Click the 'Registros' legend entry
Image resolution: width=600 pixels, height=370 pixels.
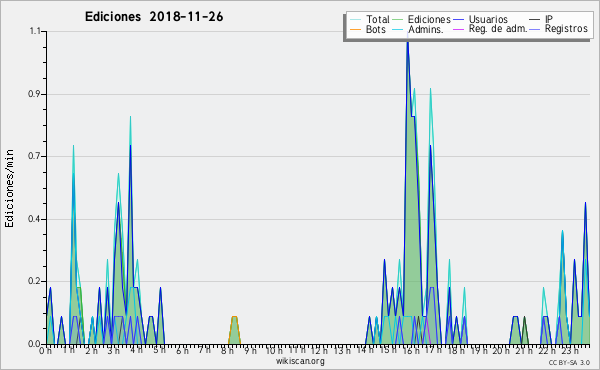(x=559, y=29)
